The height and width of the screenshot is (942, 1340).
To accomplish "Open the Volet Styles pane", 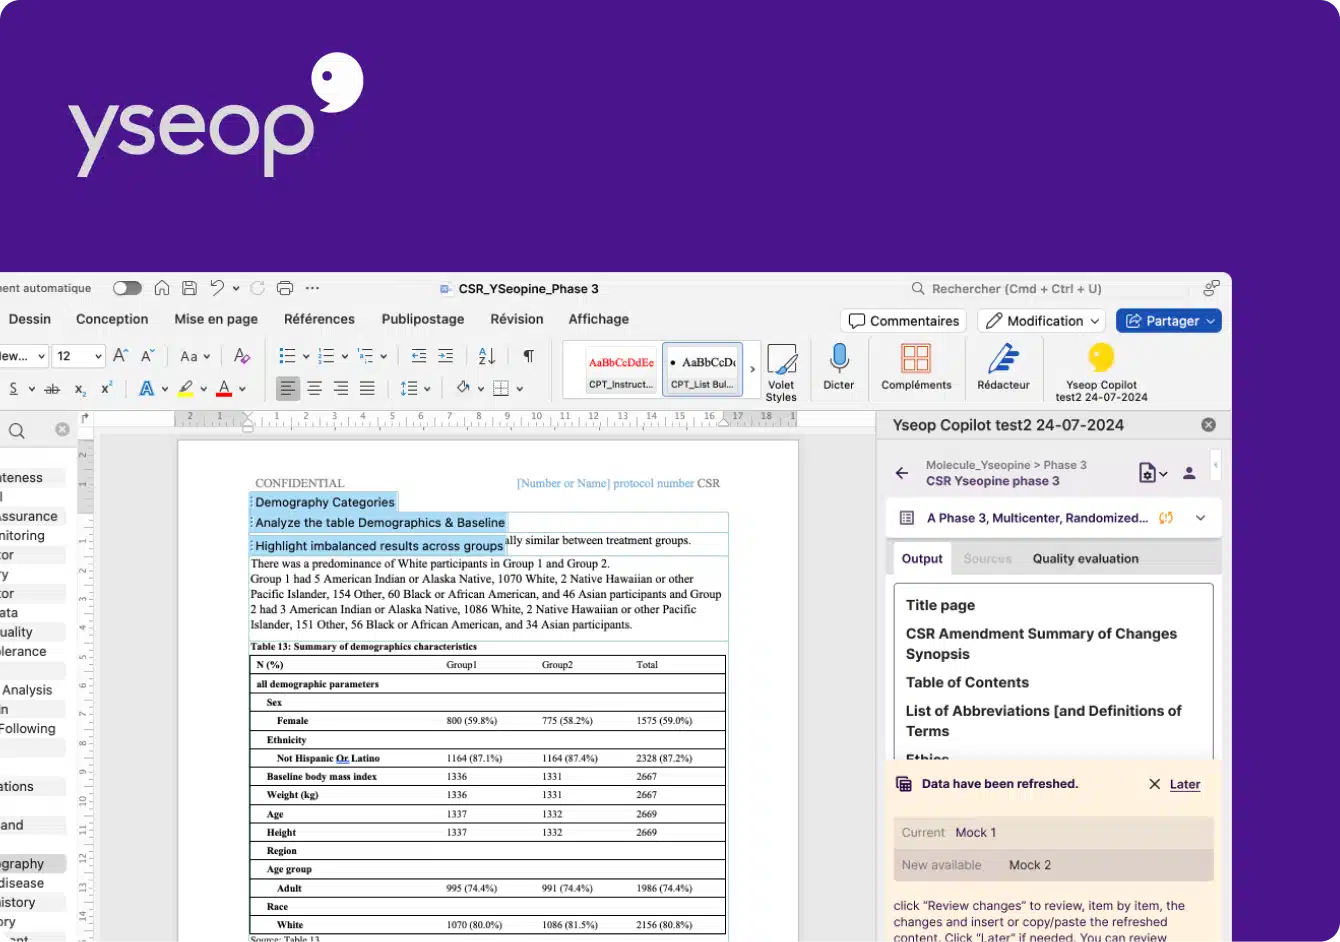I will [781, 372].
